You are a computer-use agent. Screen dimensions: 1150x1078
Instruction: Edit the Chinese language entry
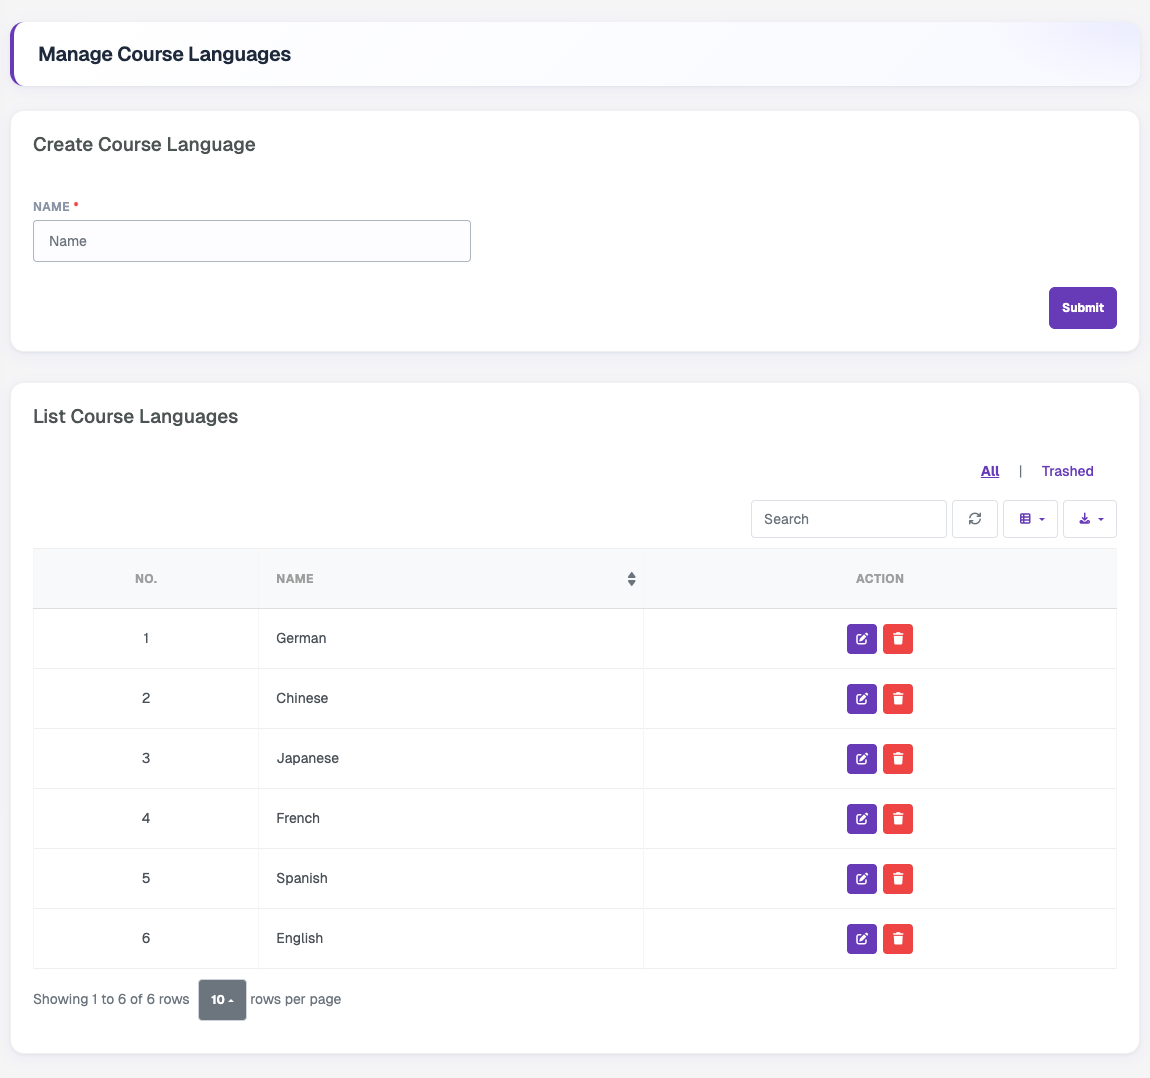(x=862, y=699)
